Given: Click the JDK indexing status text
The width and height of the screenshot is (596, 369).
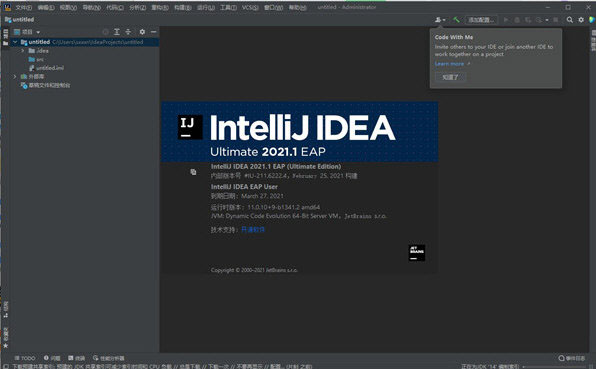Looking at the screenshot, I should 490,366.
